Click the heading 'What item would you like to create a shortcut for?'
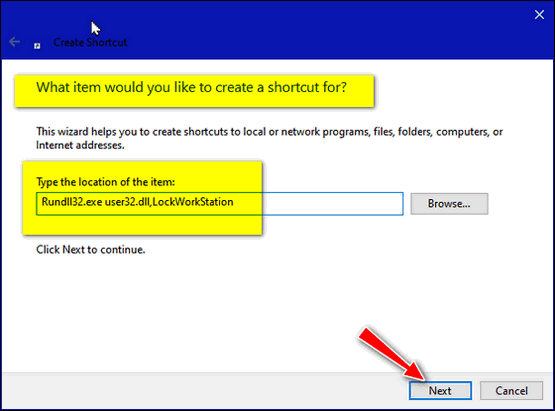Image resolution: width=555 pixels, height=411 pixels. point(191,87)
